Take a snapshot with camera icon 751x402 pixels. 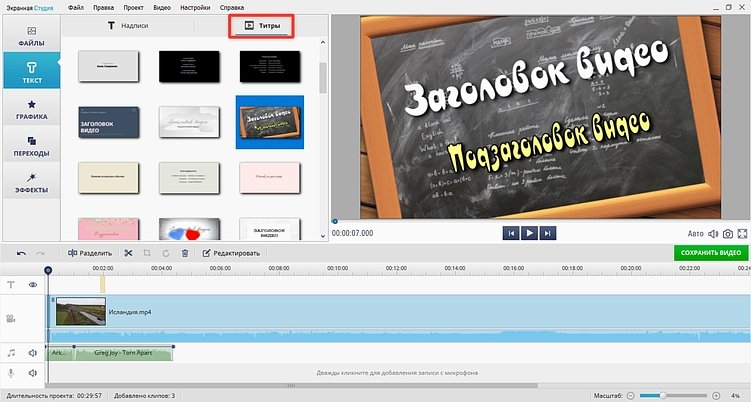[x=728, y=233]
